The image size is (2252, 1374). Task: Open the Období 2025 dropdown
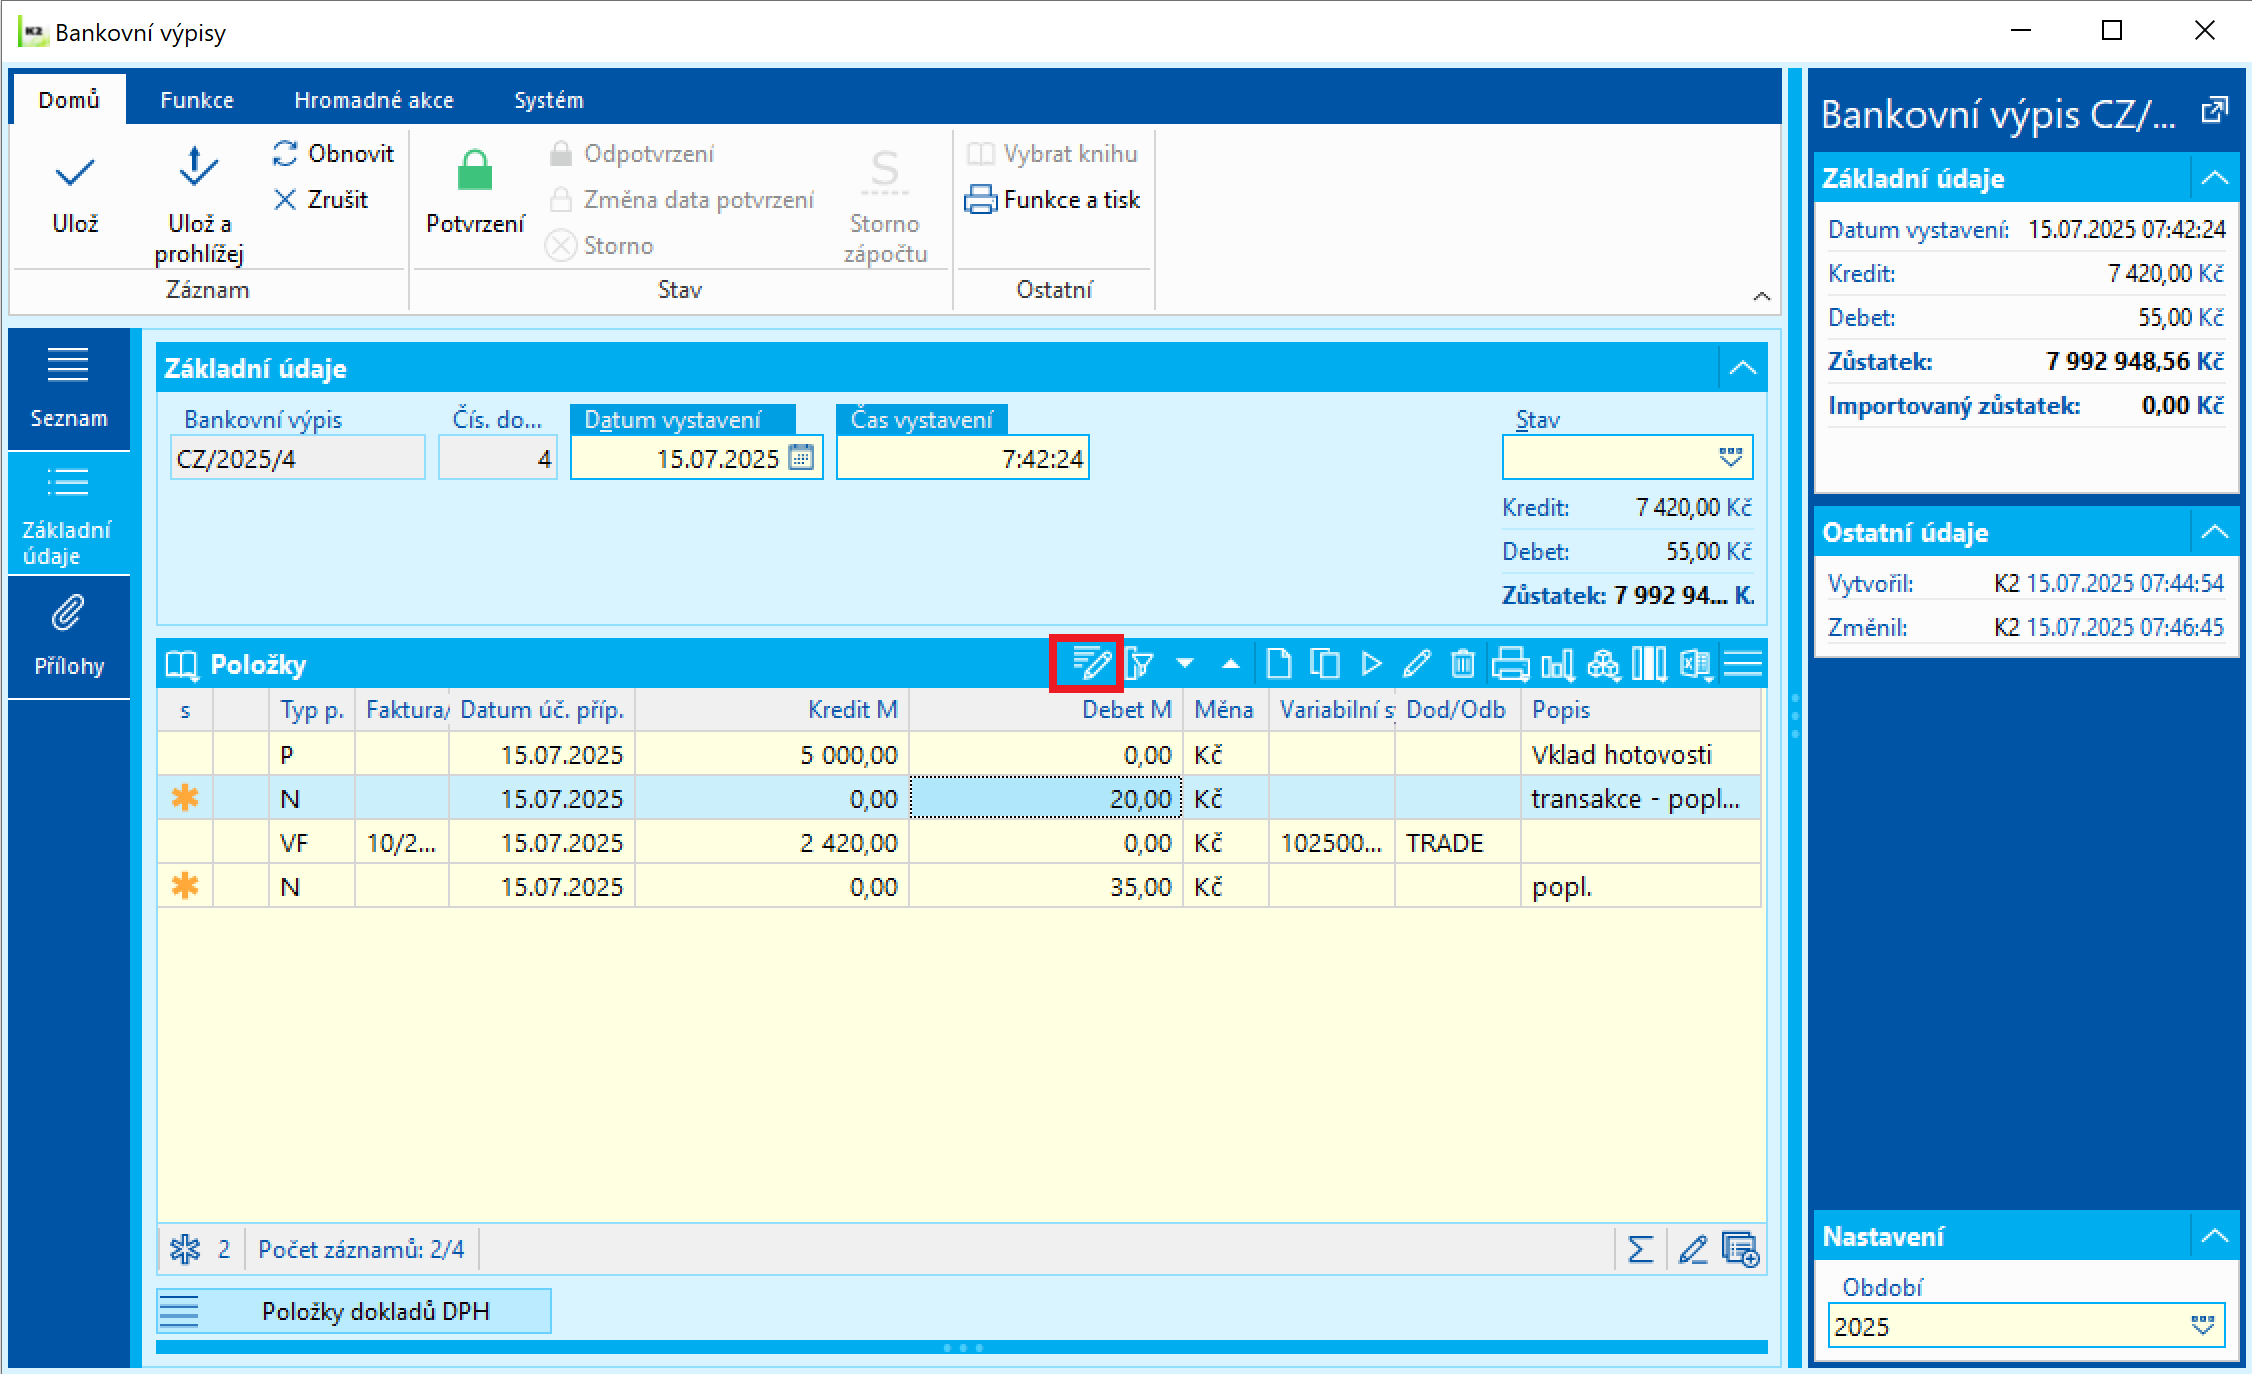(x=2202, y=1326)
